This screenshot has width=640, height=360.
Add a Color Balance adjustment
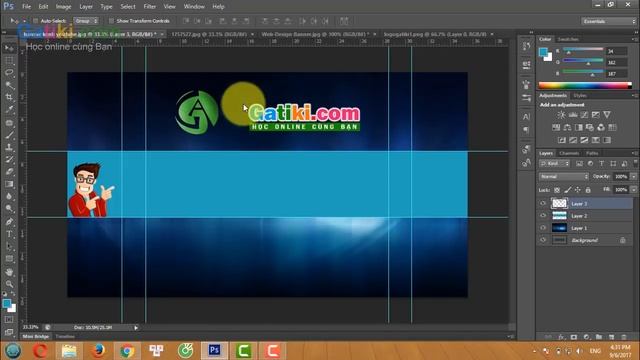pos(567,127)
